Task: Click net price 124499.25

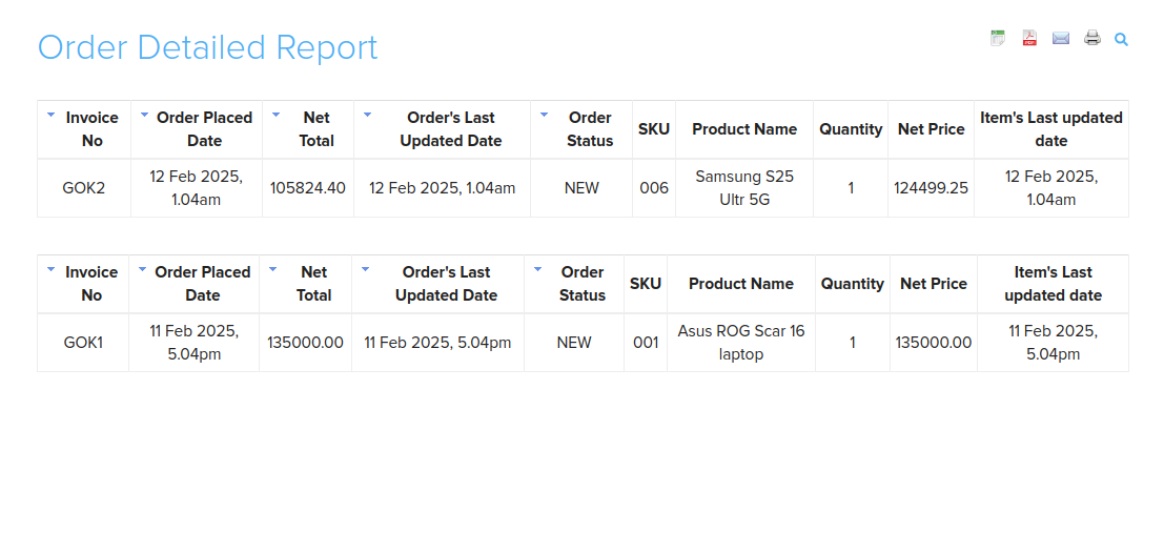Action: pos(932,188)
